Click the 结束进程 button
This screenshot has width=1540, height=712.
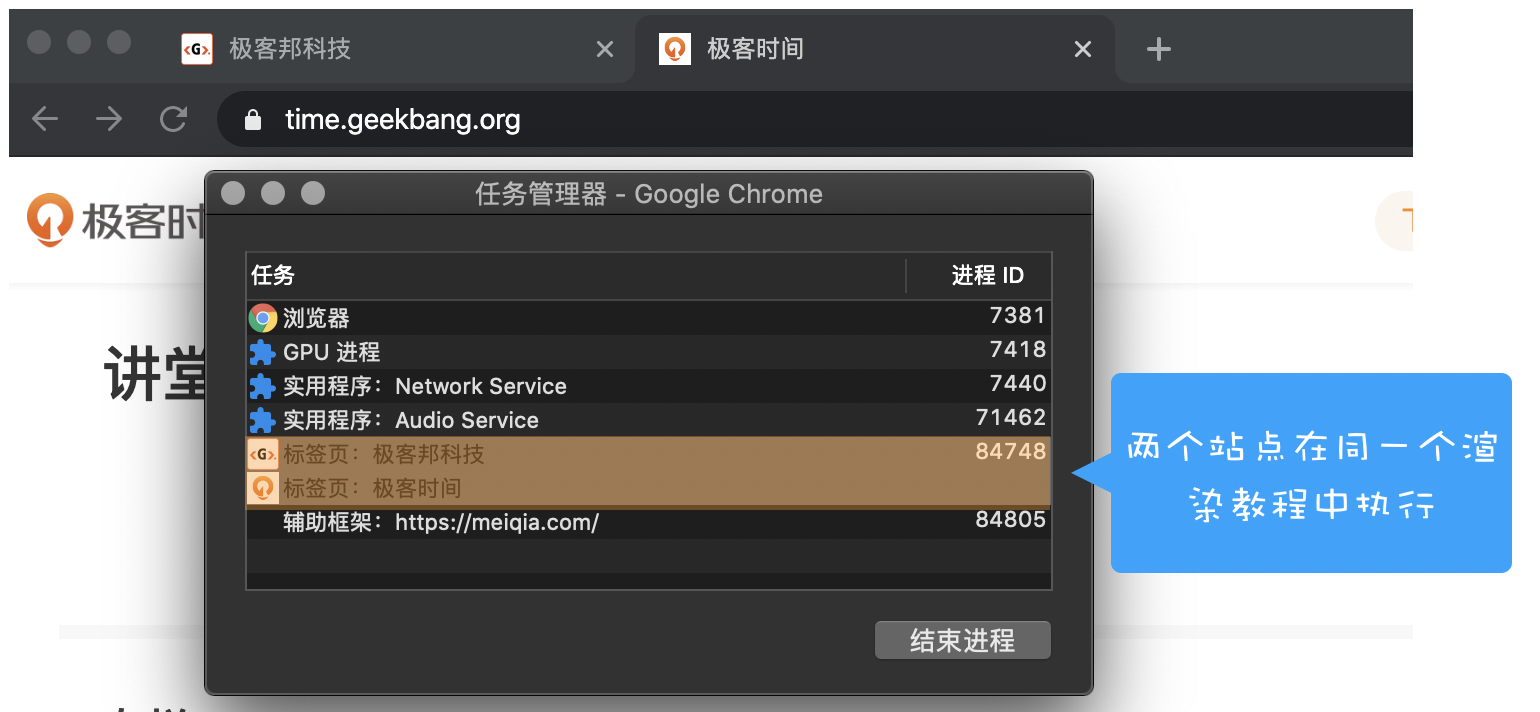click(x=962, y=641)
